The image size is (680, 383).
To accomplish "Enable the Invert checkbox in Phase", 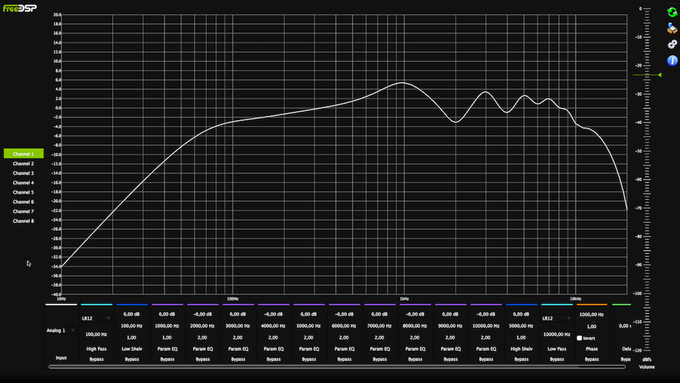I will pos(579,338).
